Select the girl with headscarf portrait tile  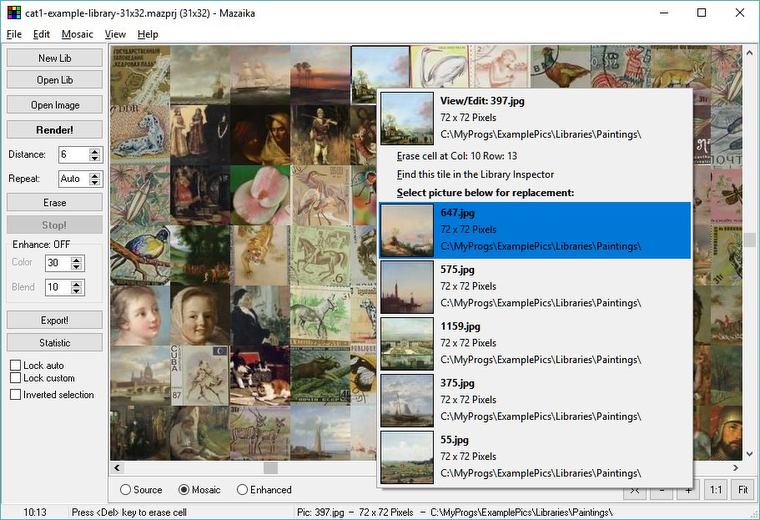pyautogui.click(x=200, y=315)
